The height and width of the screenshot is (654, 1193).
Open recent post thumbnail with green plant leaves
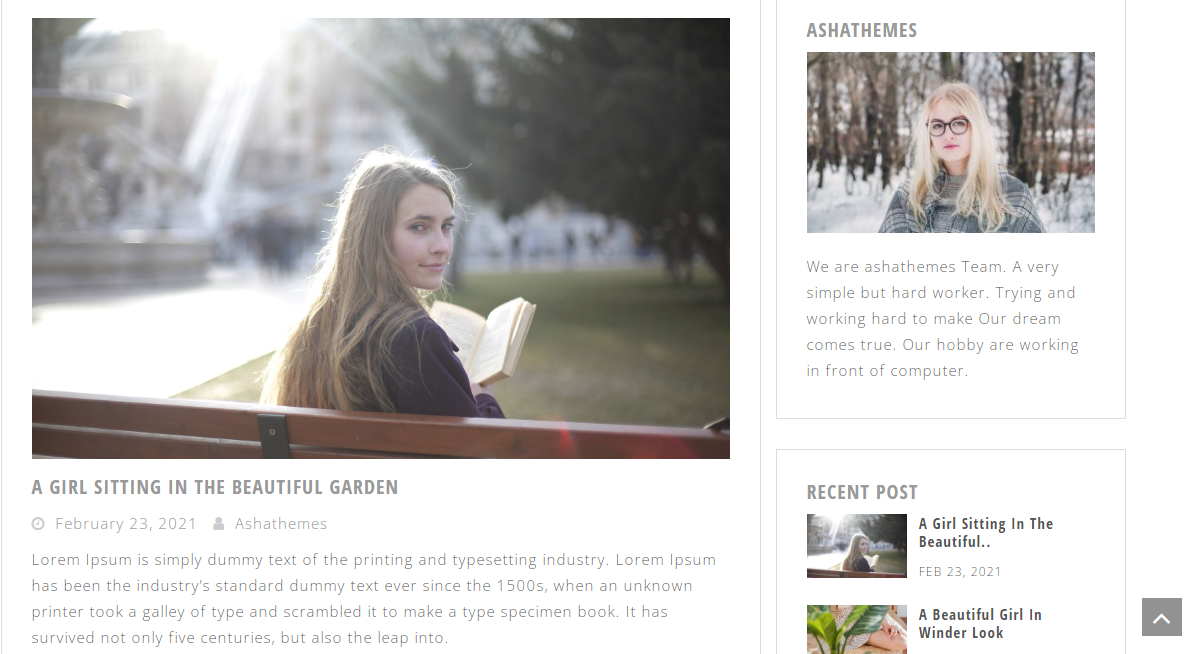857,630
